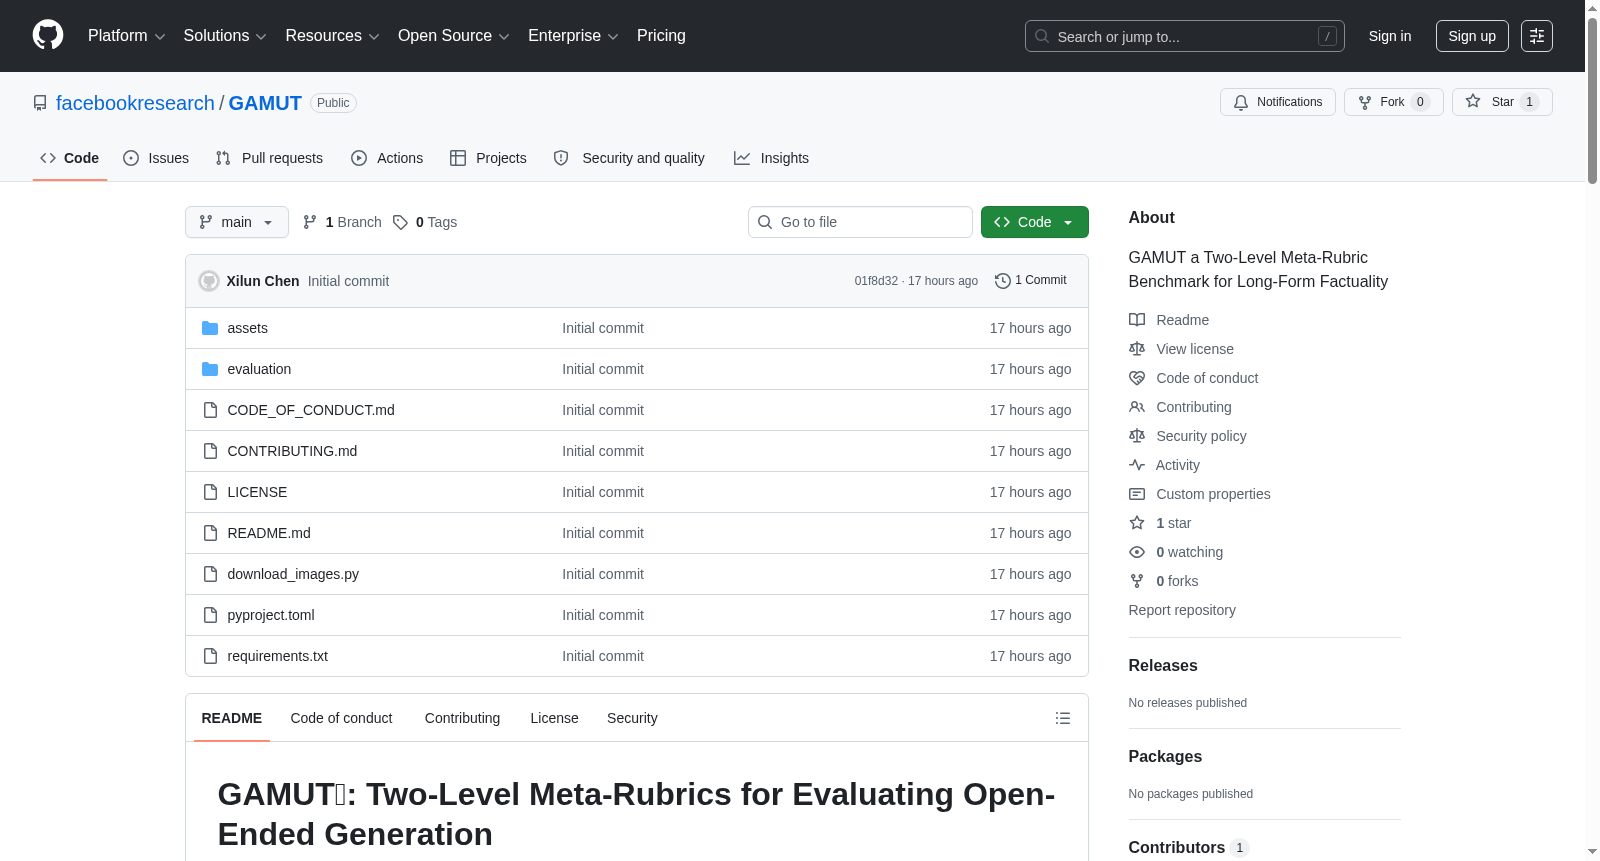Open pyproject.toml file
The image size is (1600, 861).
point(271,615)
